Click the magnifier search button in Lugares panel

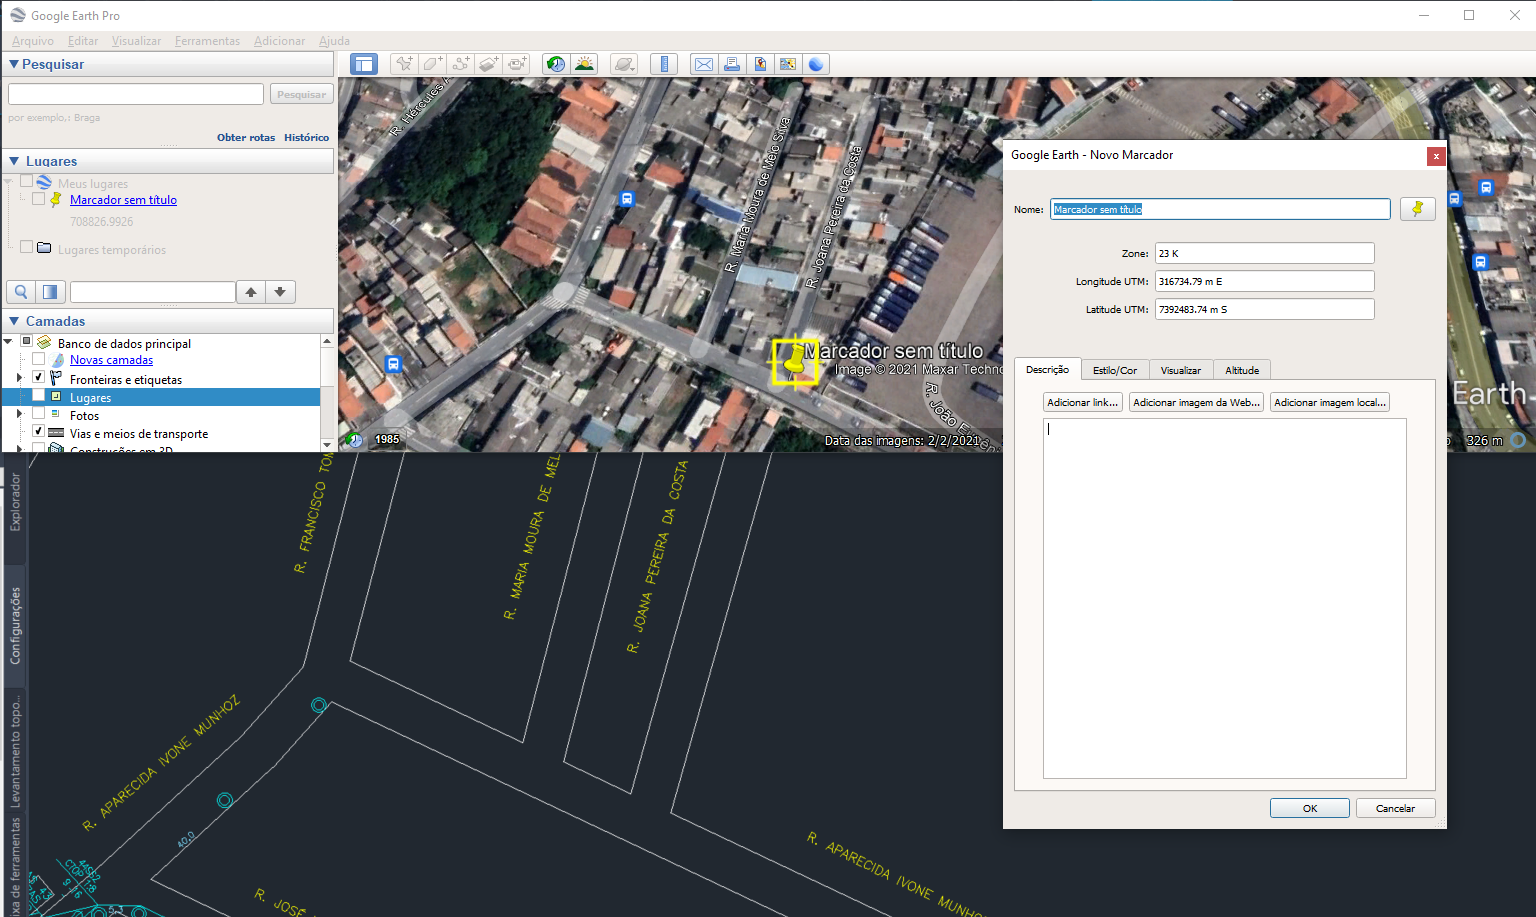click(x=21, y=292)
